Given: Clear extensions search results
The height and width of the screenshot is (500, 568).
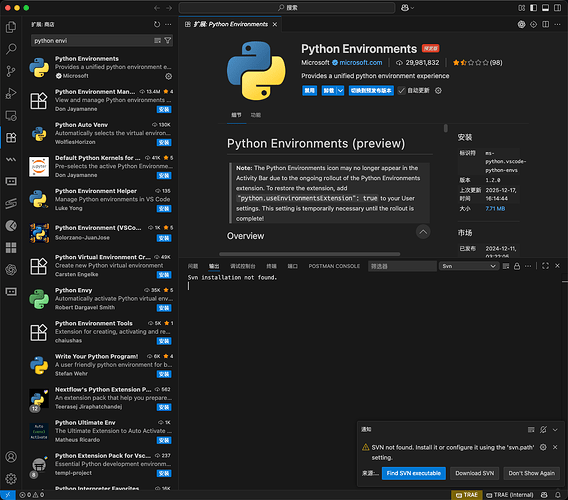Looking at the screenshot, I should (x=157, y=41).
